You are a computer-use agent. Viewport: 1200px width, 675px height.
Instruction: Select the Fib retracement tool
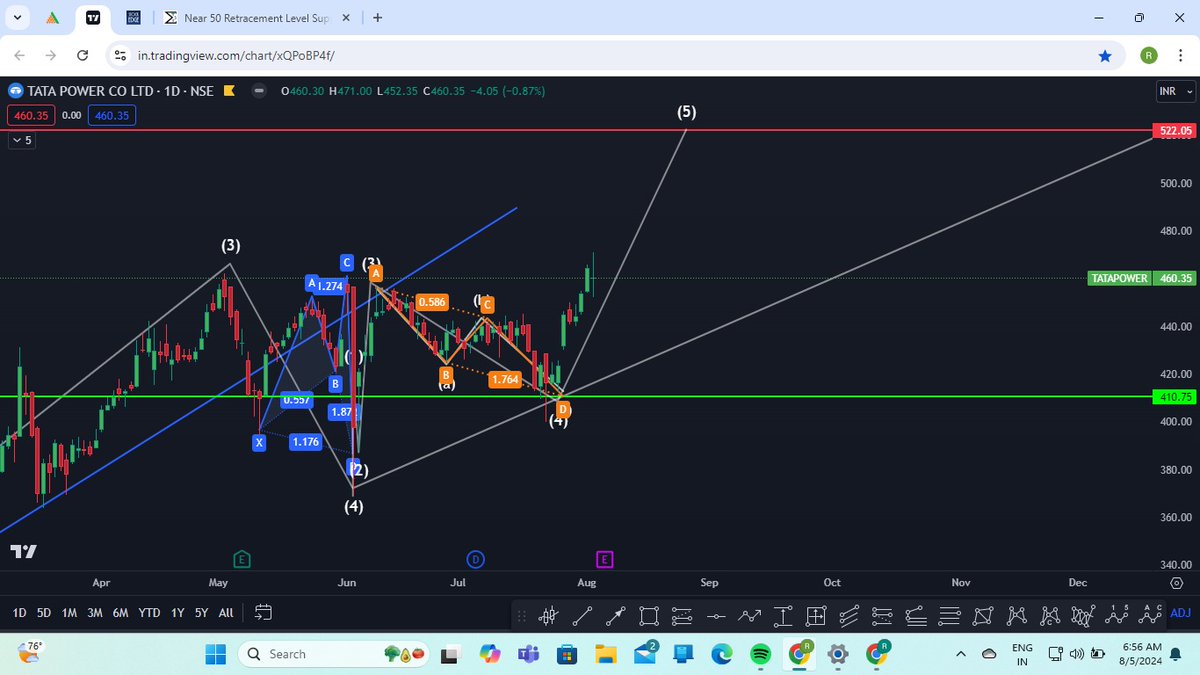pos(682,616)
